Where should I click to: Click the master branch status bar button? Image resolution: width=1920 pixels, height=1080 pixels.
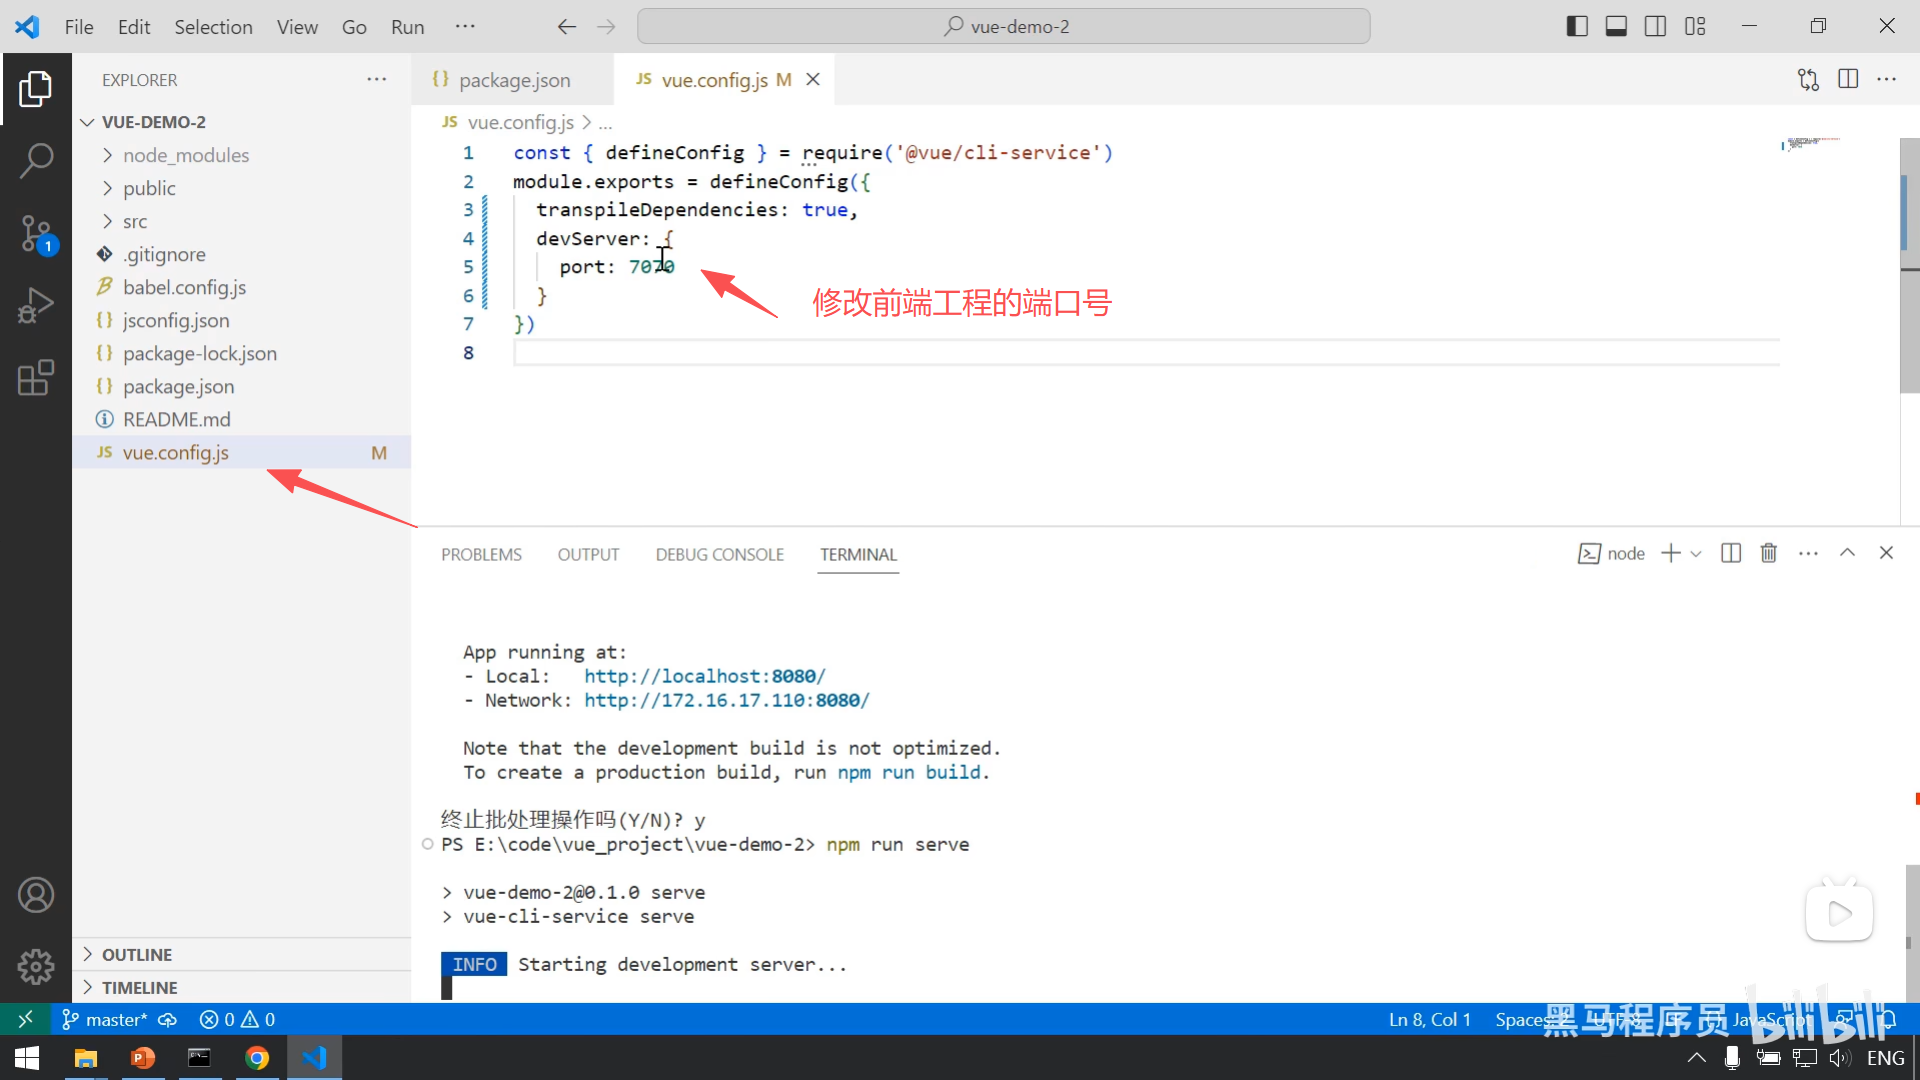pos(106,1019)
